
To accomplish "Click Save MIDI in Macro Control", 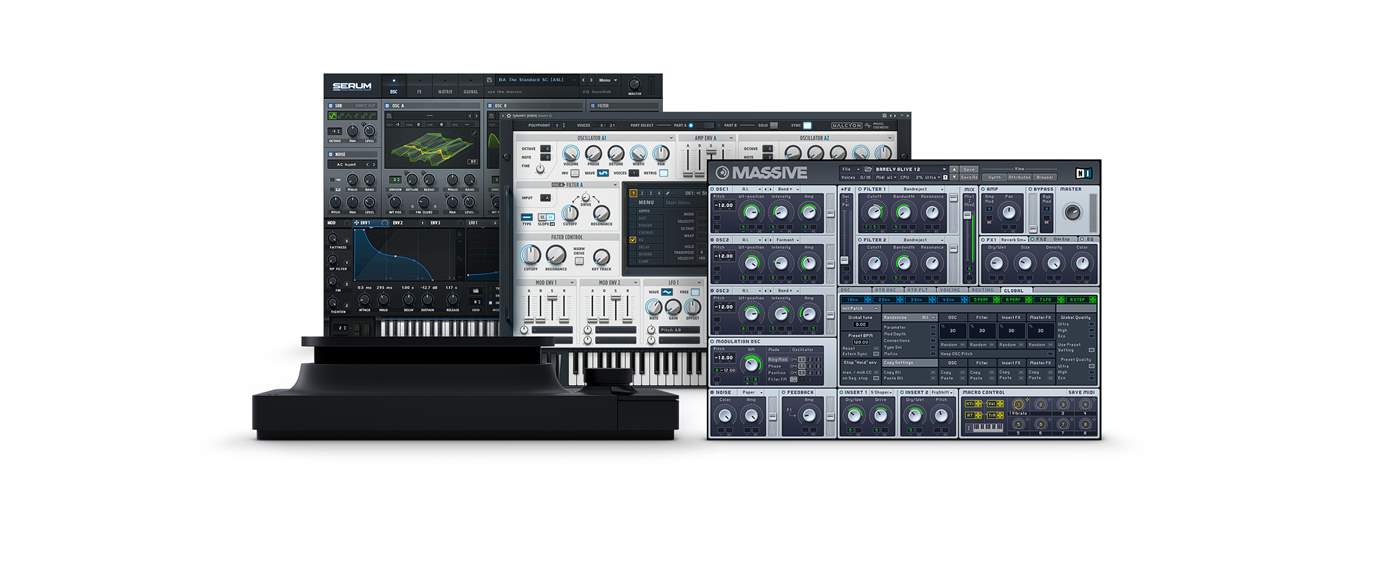I will tap(1080, 393).
